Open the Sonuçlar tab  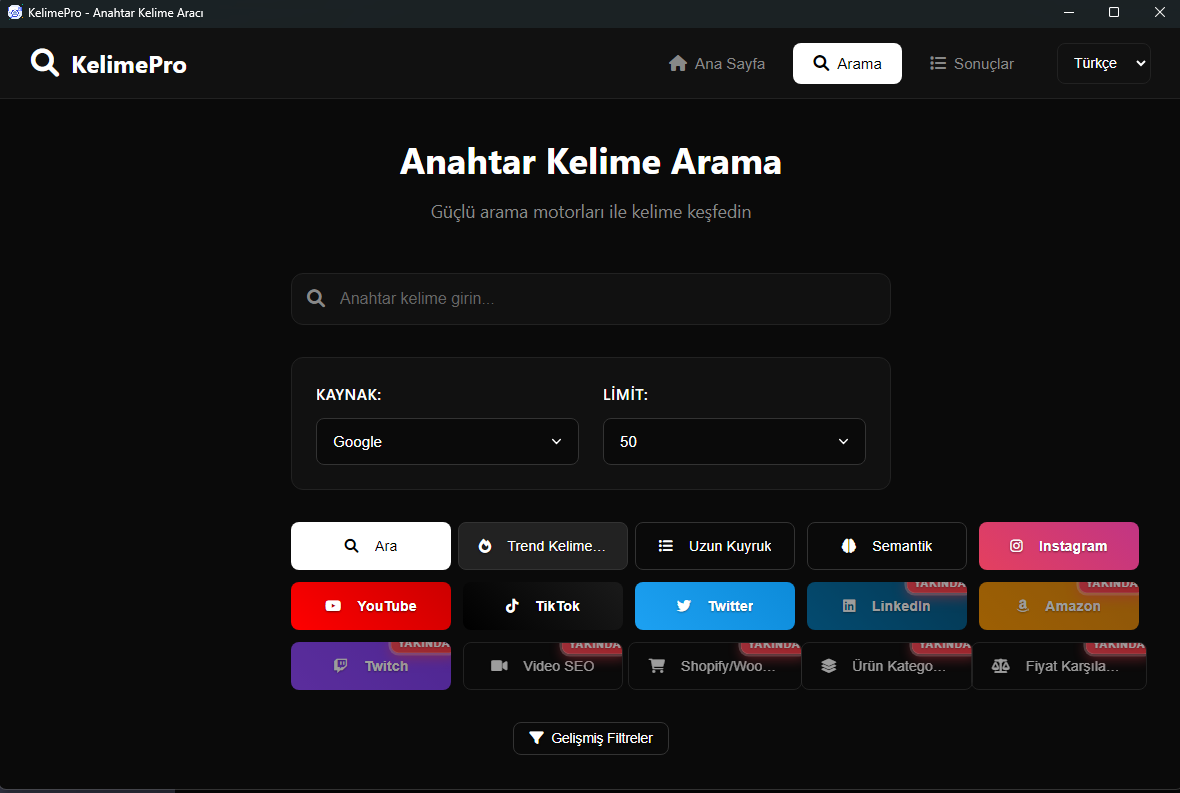tap(972, 64)
